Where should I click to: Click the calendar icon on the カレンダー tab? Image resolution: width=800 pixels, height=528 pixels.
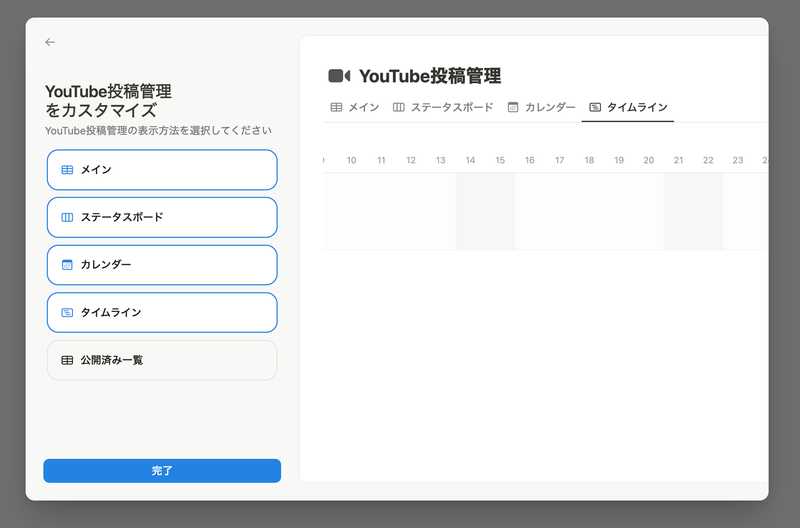pyautogui.click(x=513, y=107)
